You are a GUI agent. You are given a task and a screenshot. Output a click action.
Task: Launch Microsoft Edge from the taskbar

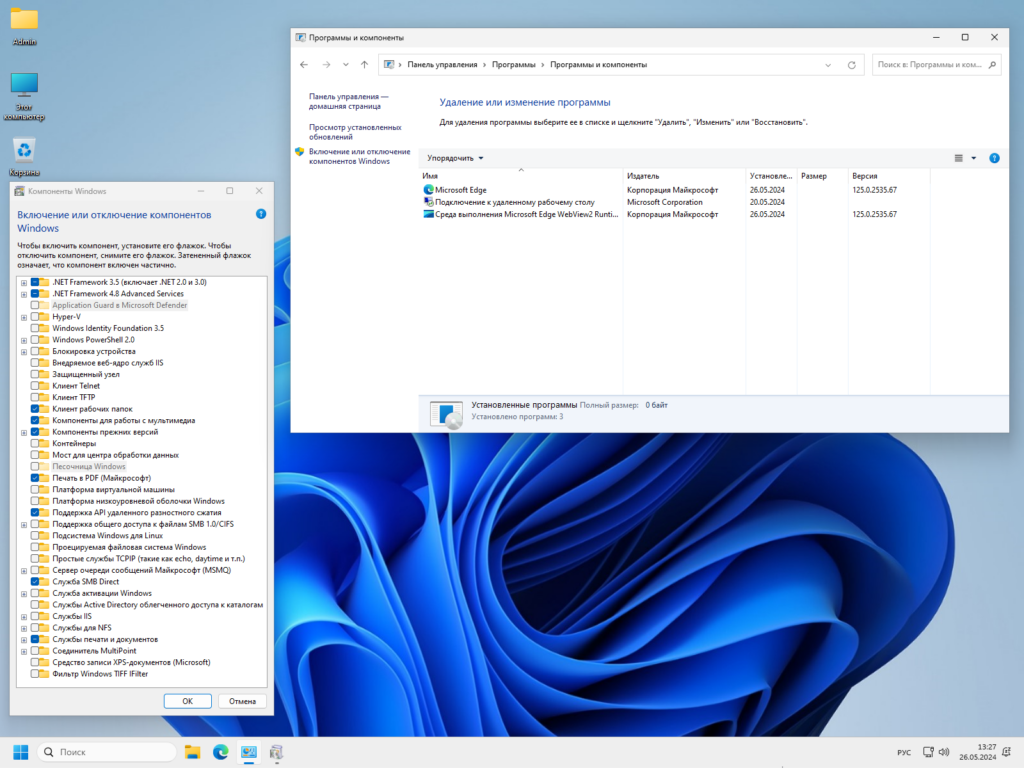click(x=221, y=752)
